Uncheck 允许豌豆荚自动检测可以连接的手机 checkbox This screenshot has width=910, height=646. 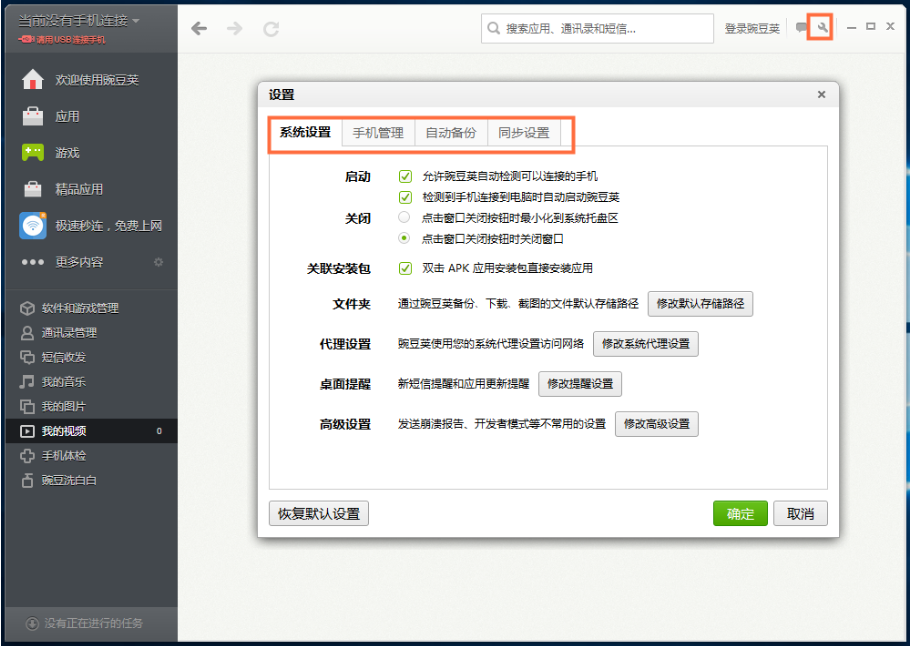405,176
